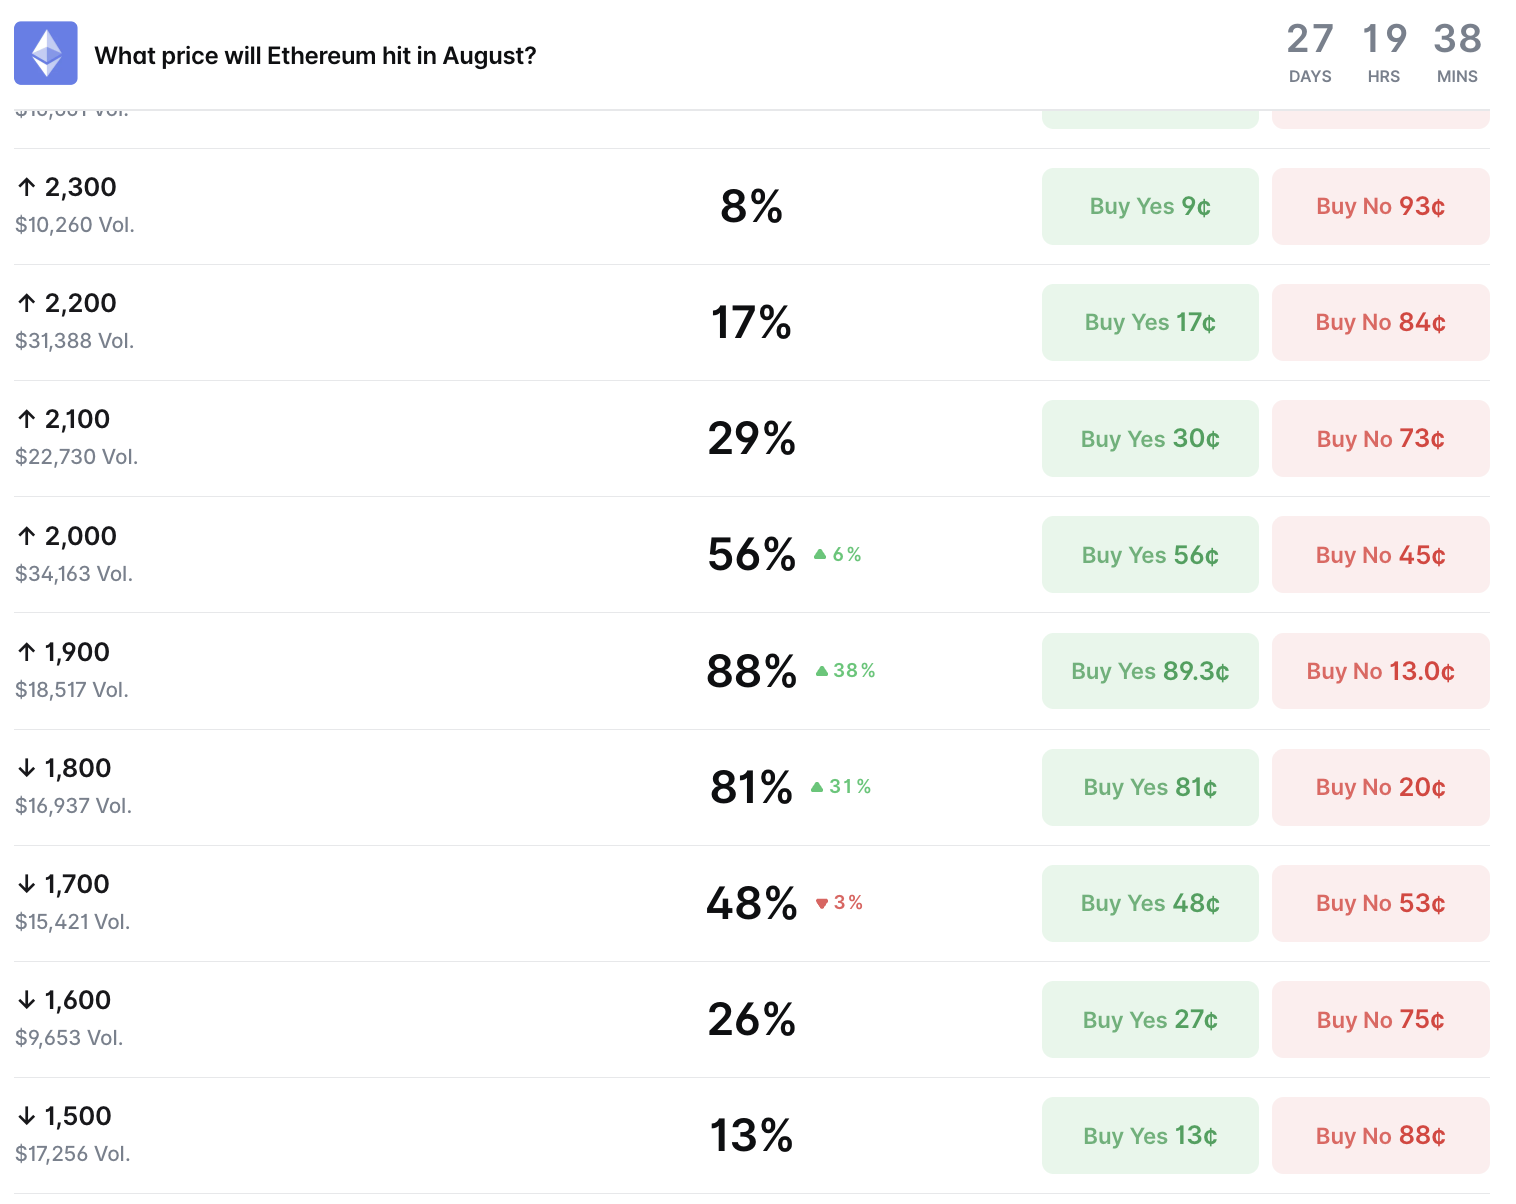Buy Yes at 48¢ for 1,700
The image size is (1516, 1204).
tap(1150, 903)
